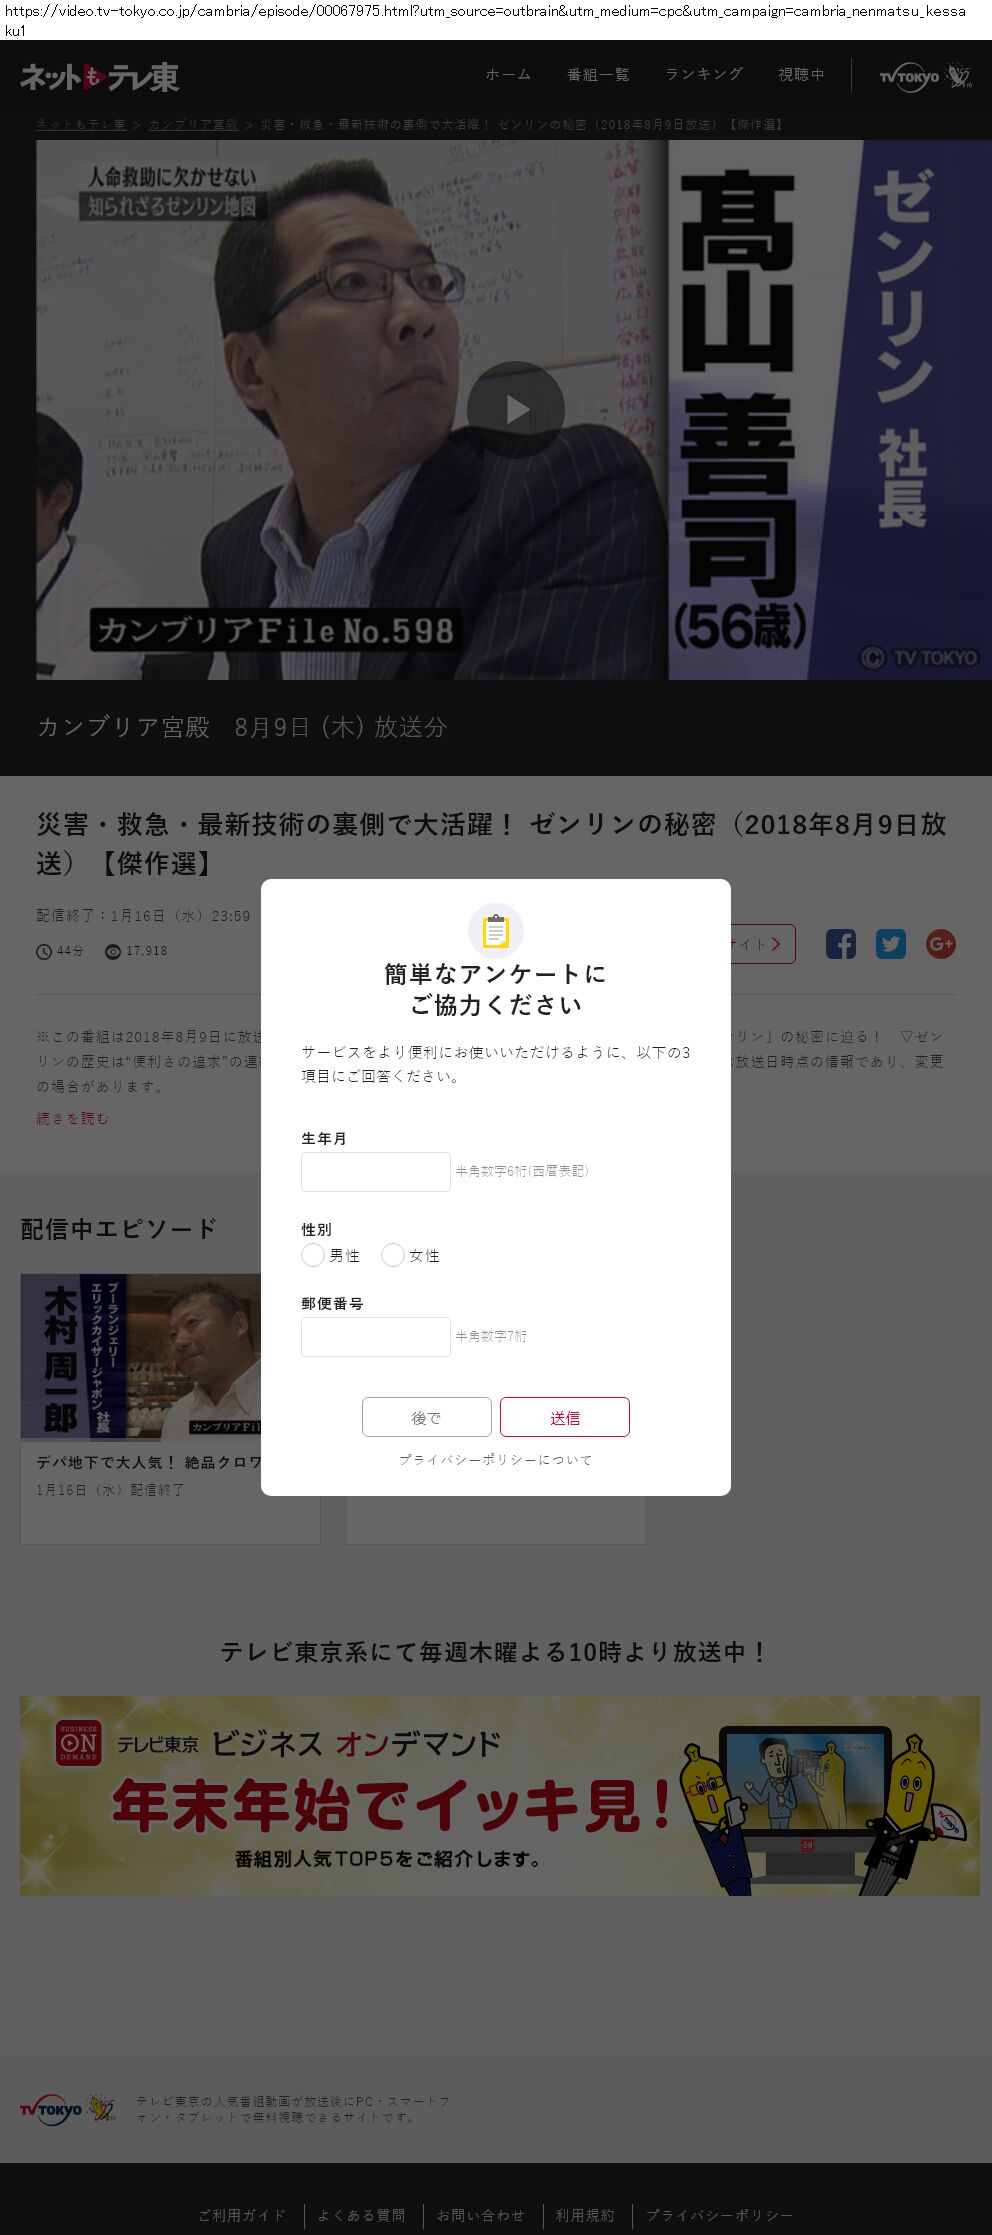Viewport: 992px width, 2235px height.
Task: Select the 男性 radio button
Action: tap(313, 1255)
